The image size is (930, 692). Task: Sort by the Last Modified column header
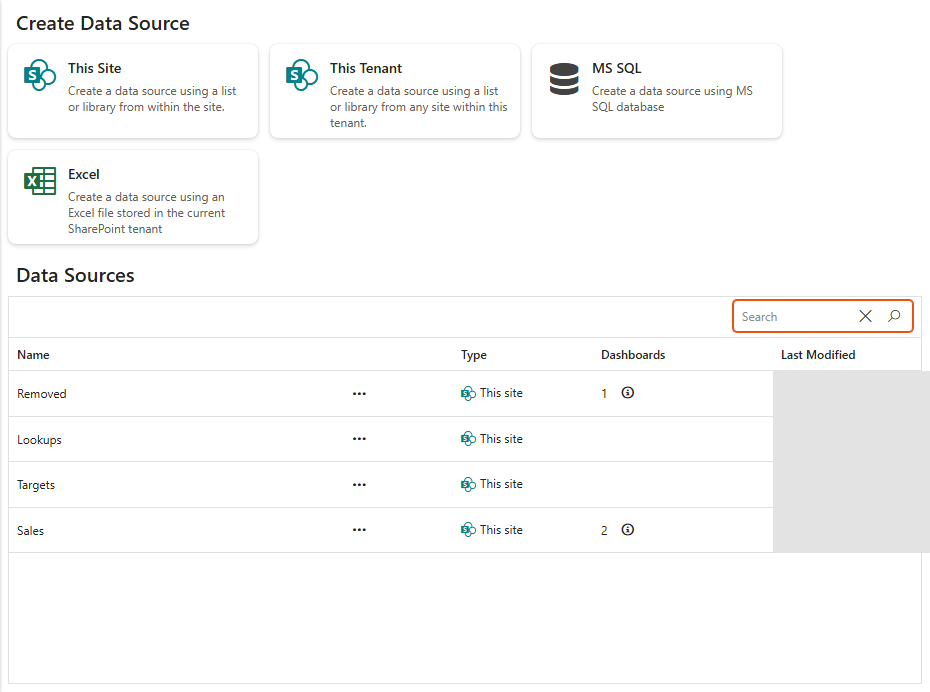818,355
